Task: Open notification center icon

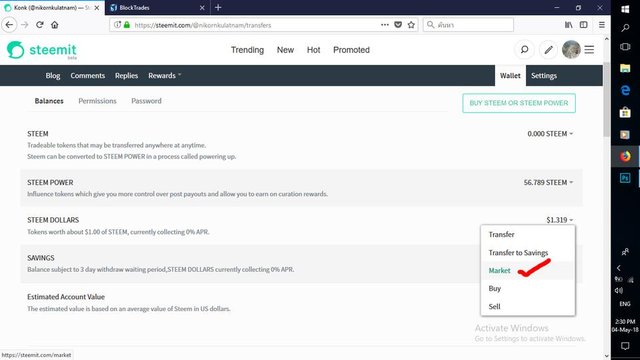Action: point(625,346)
